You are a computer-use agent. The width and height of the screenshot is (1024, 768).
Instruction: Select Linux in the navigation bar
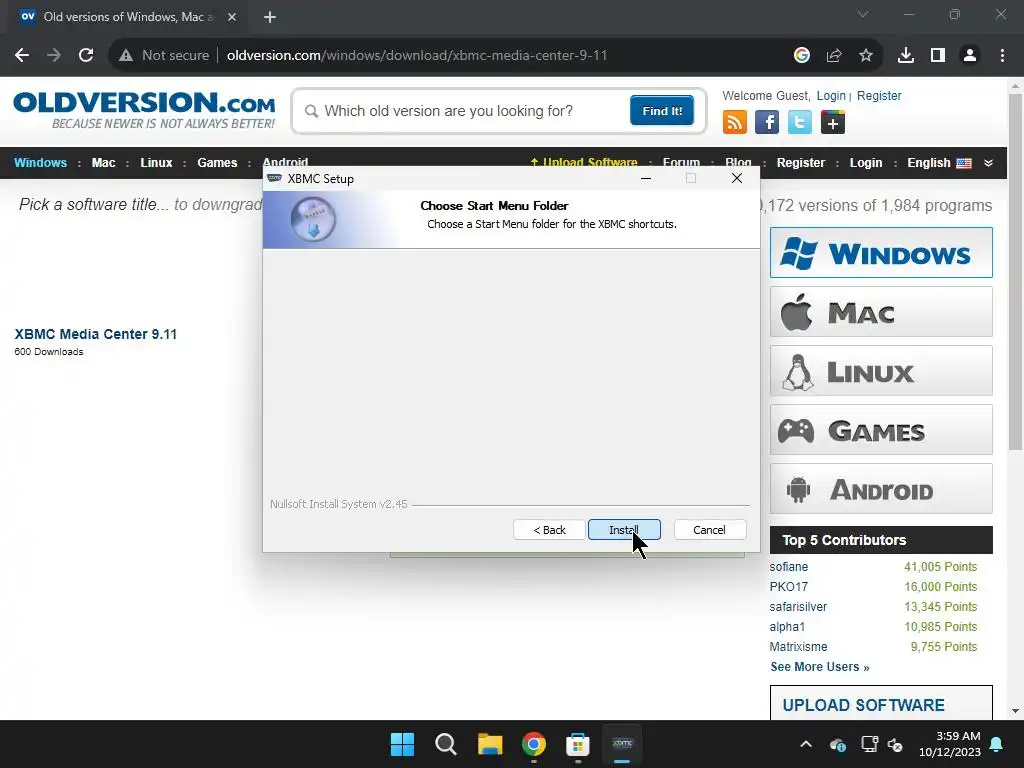pyautogui.click(x=156, y=163)
